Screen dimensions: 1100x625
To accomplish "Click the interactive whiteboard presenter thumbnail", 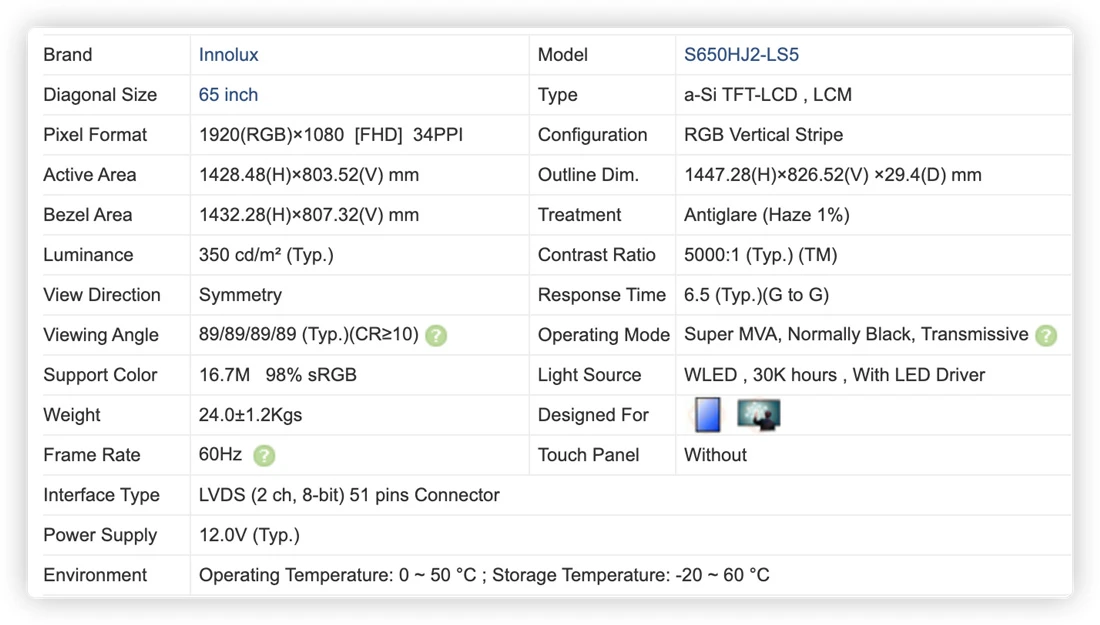I will 758,414.
